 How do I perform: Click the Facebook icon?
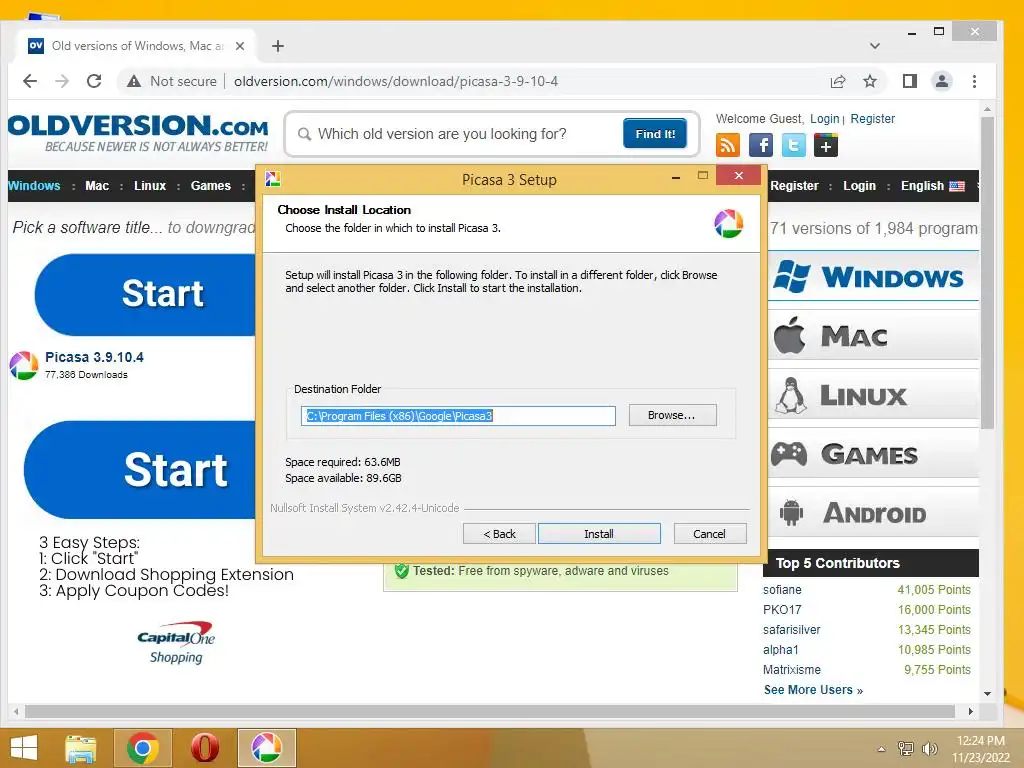(761, 145)
